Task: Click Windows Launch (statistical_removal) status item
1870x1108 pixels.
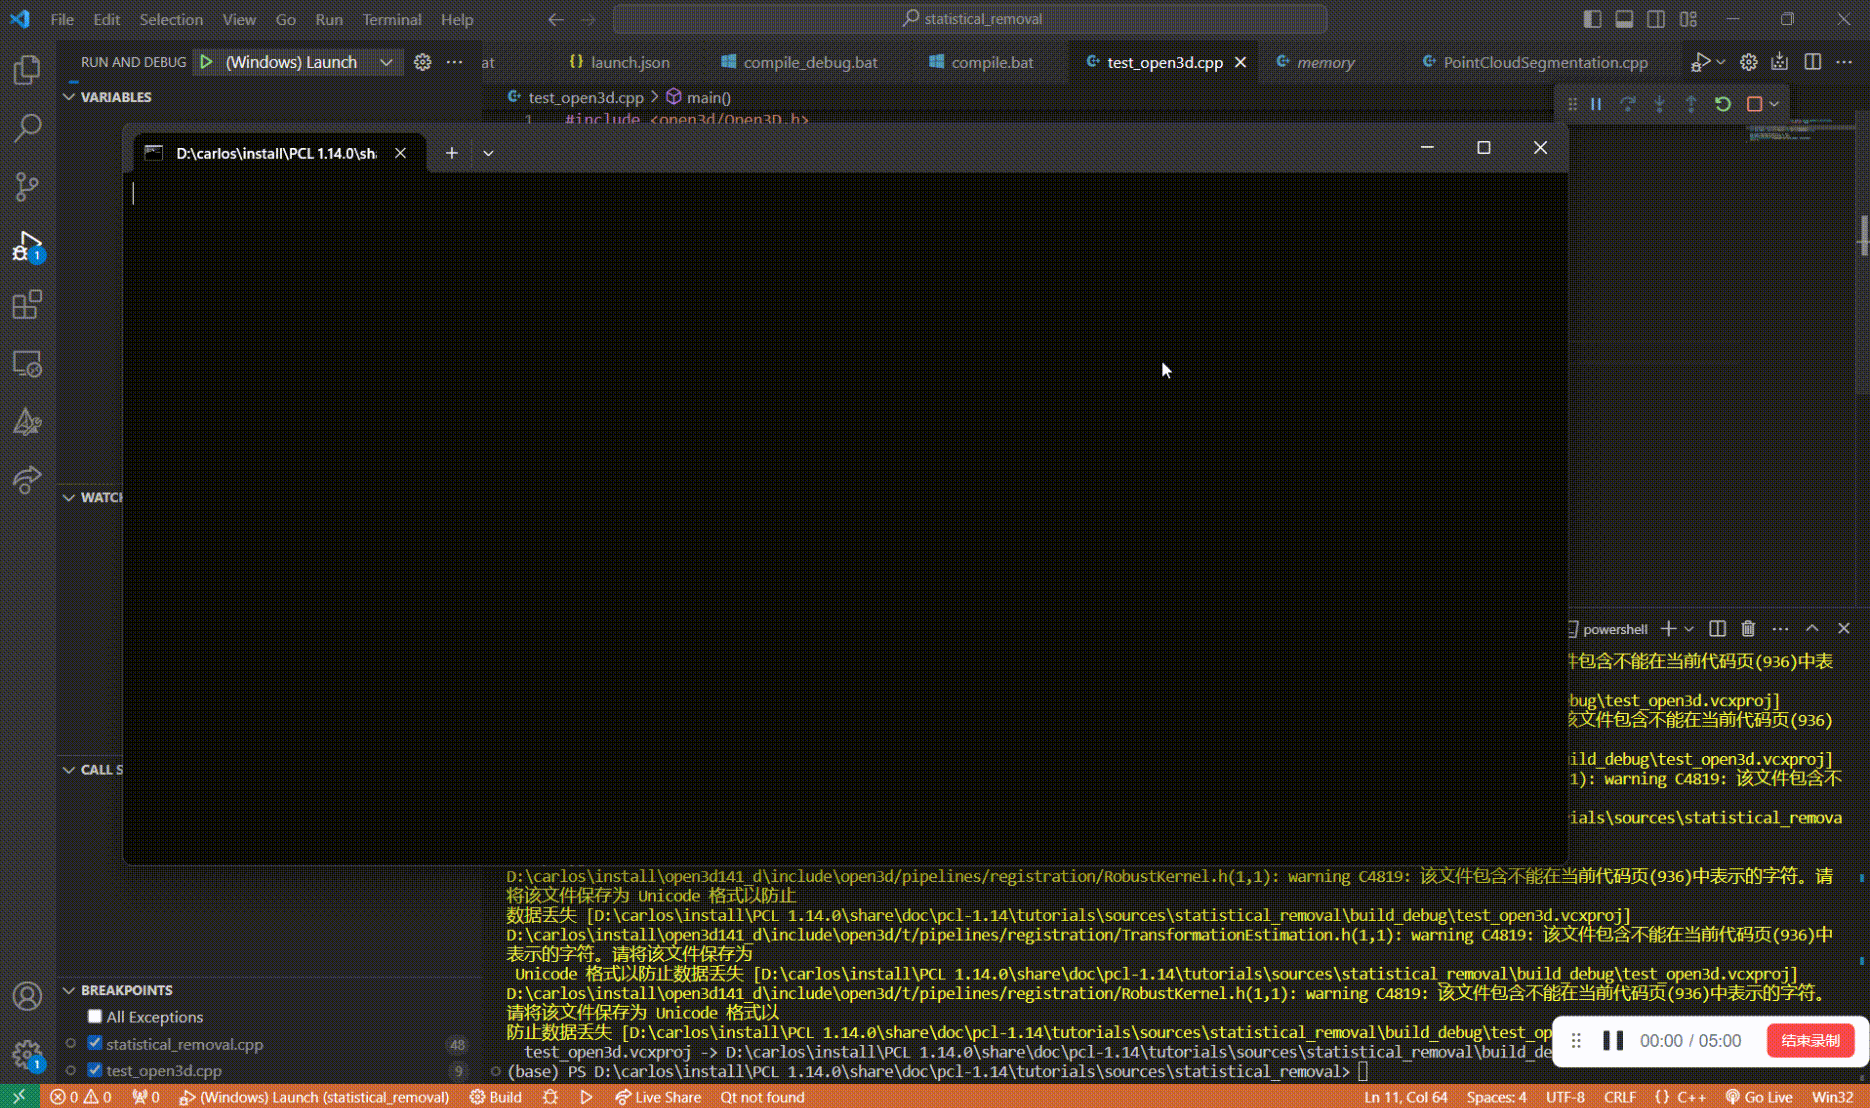Action: (314, 1097)
